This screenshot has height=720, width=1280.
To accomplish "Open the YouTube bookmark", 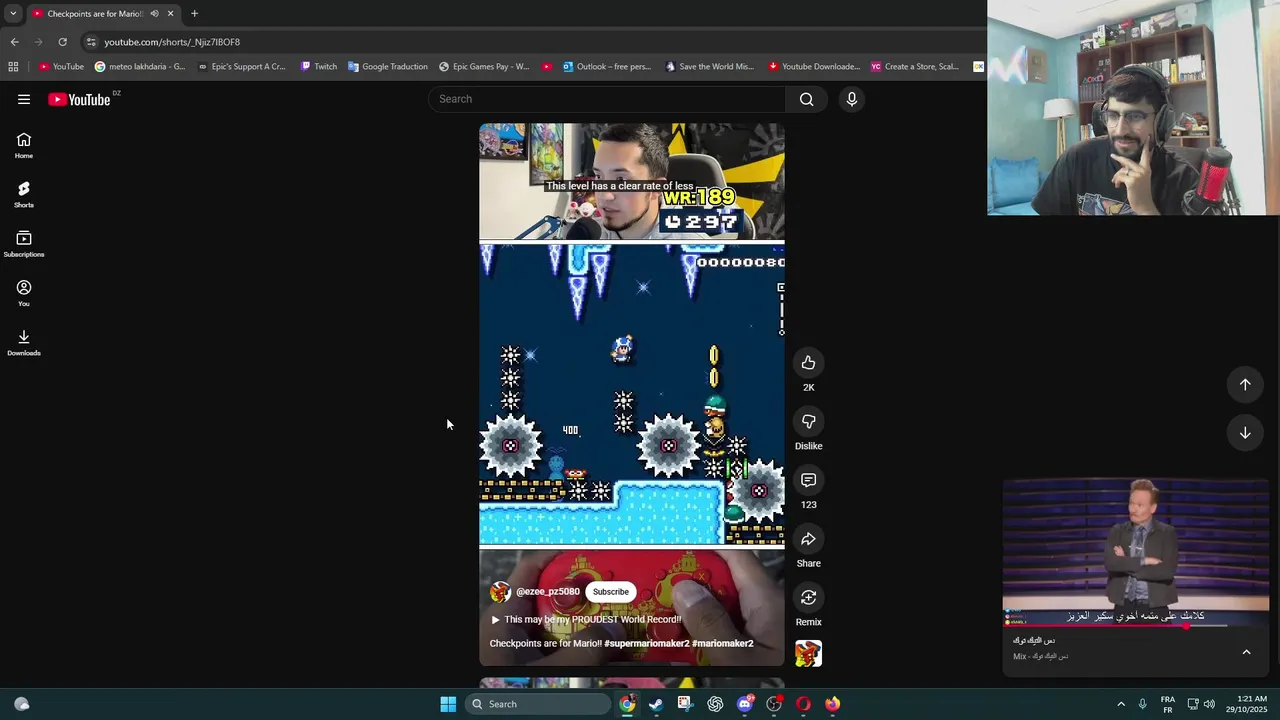I will (x=61, y=67).
